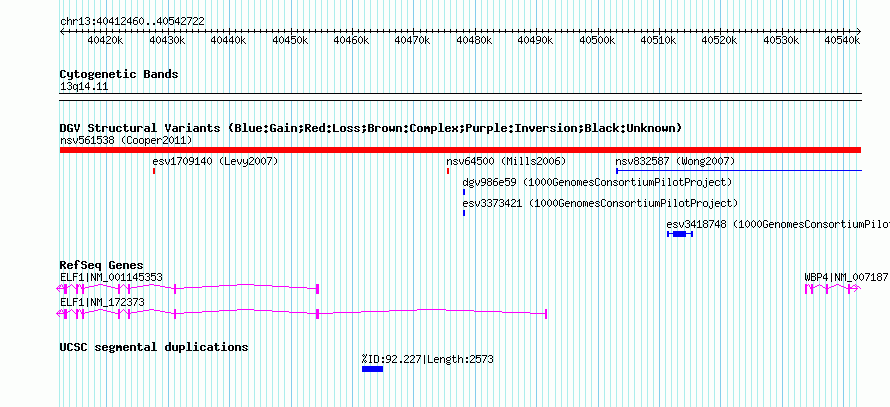890x407 pixels.
Task: Click the 40530k ruler tick label
Action: 781,40
